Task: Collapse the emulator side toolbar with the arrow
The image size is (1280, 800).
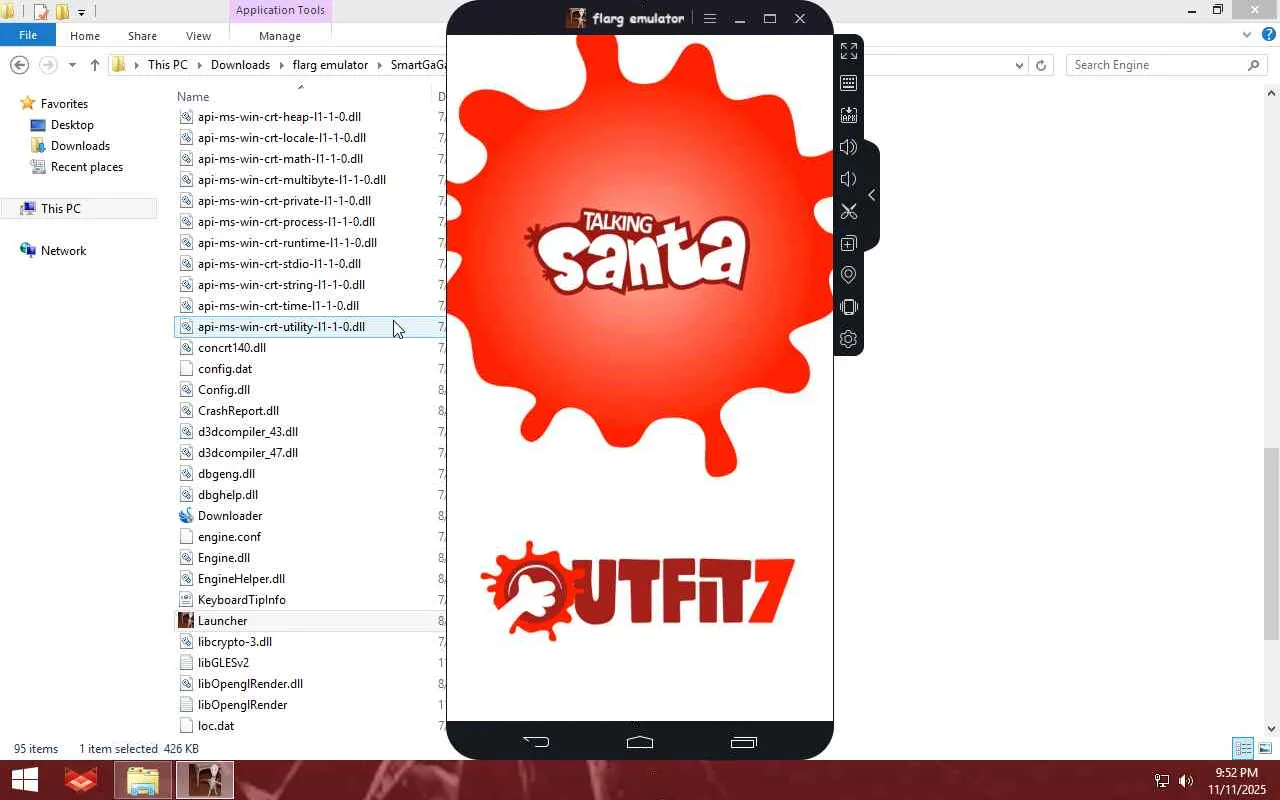Action: (872, 195)
